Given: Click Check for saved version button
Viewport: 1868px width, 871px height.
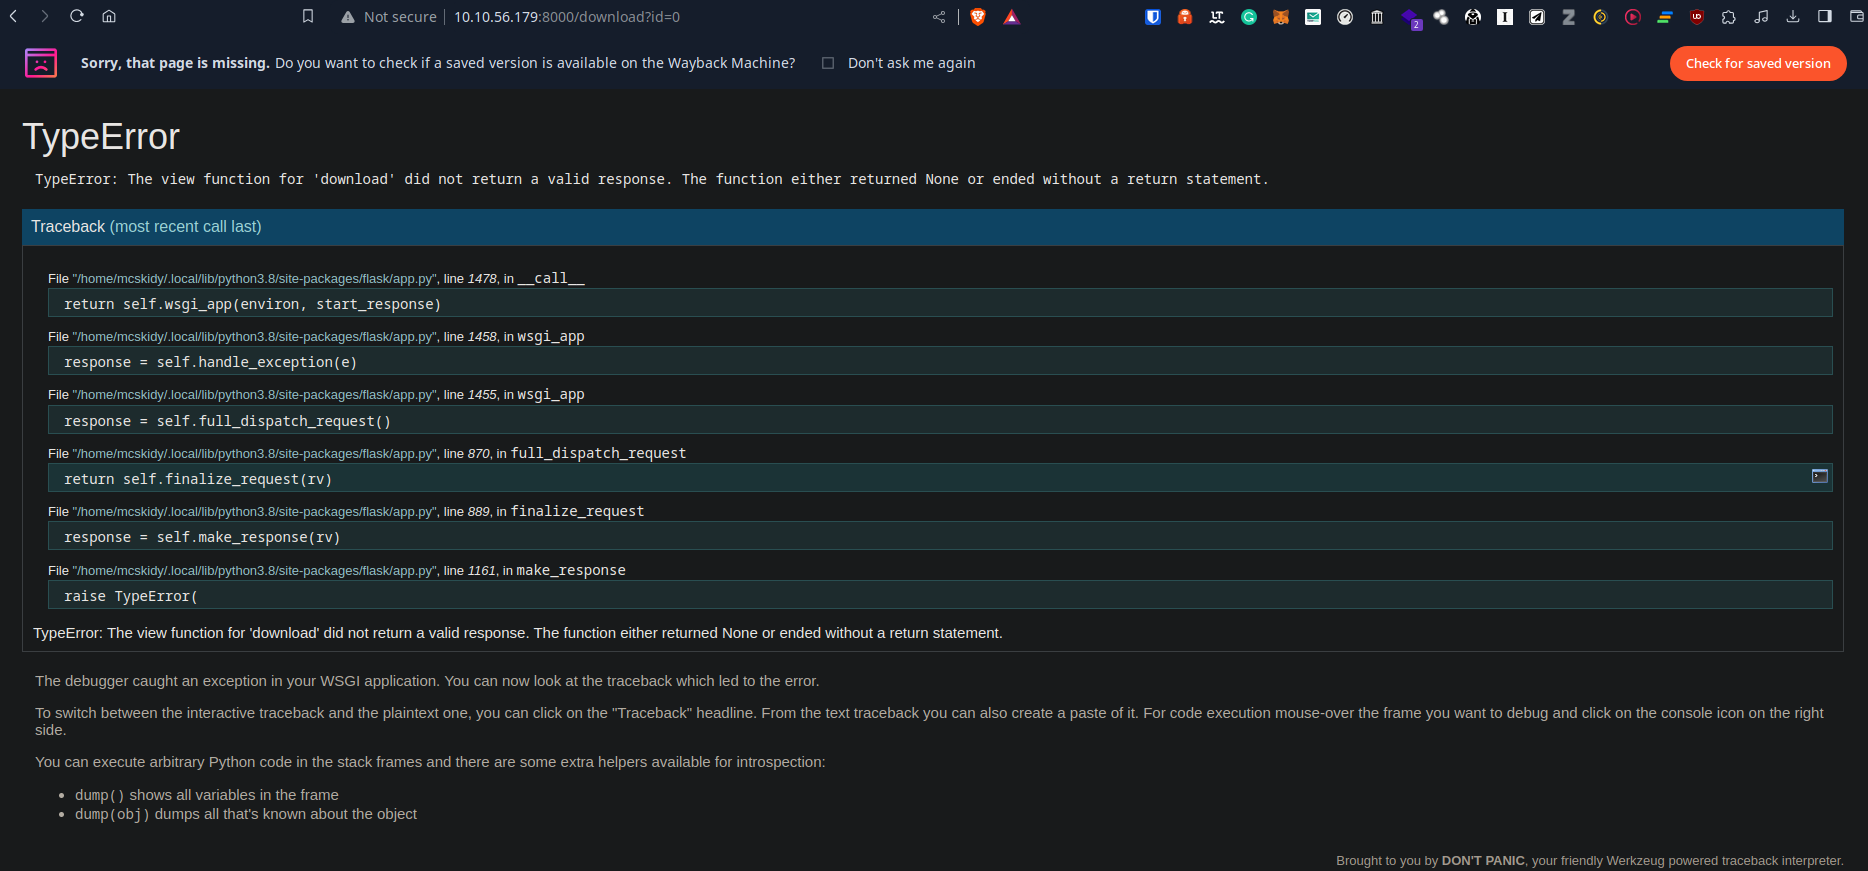Looking at the screenshot, I should [1758, 63].
